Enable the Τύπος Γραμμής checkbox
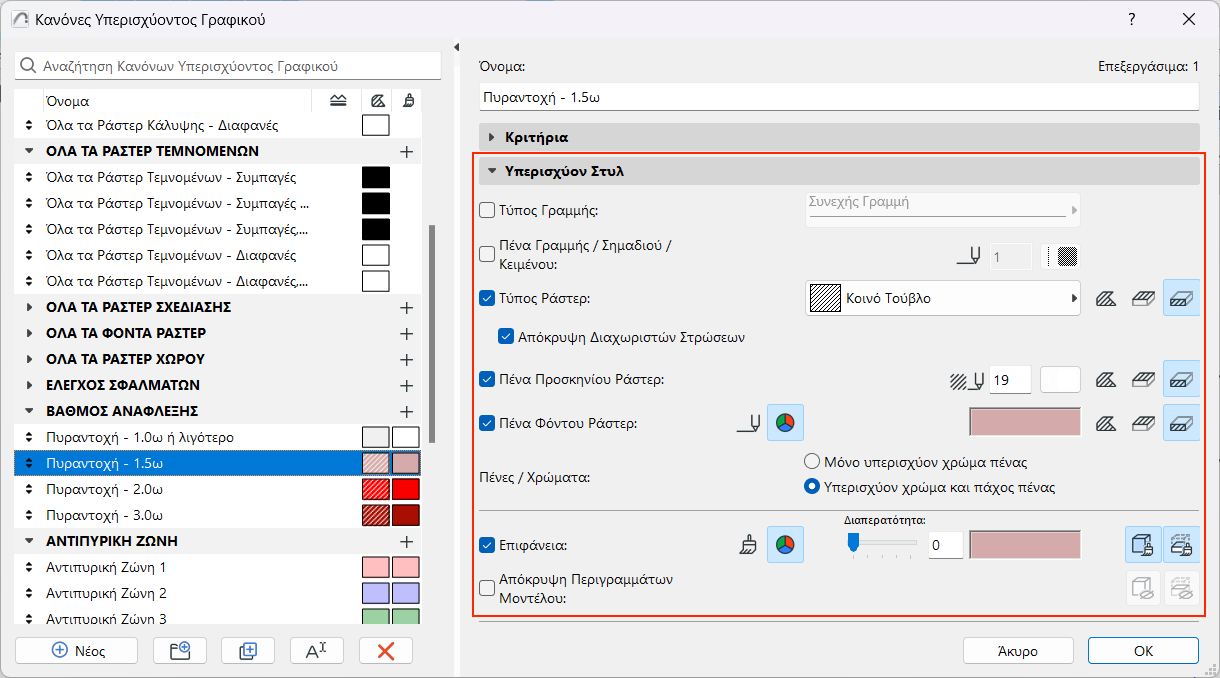This screenshot has width=1220, height=678. (487, 210)
